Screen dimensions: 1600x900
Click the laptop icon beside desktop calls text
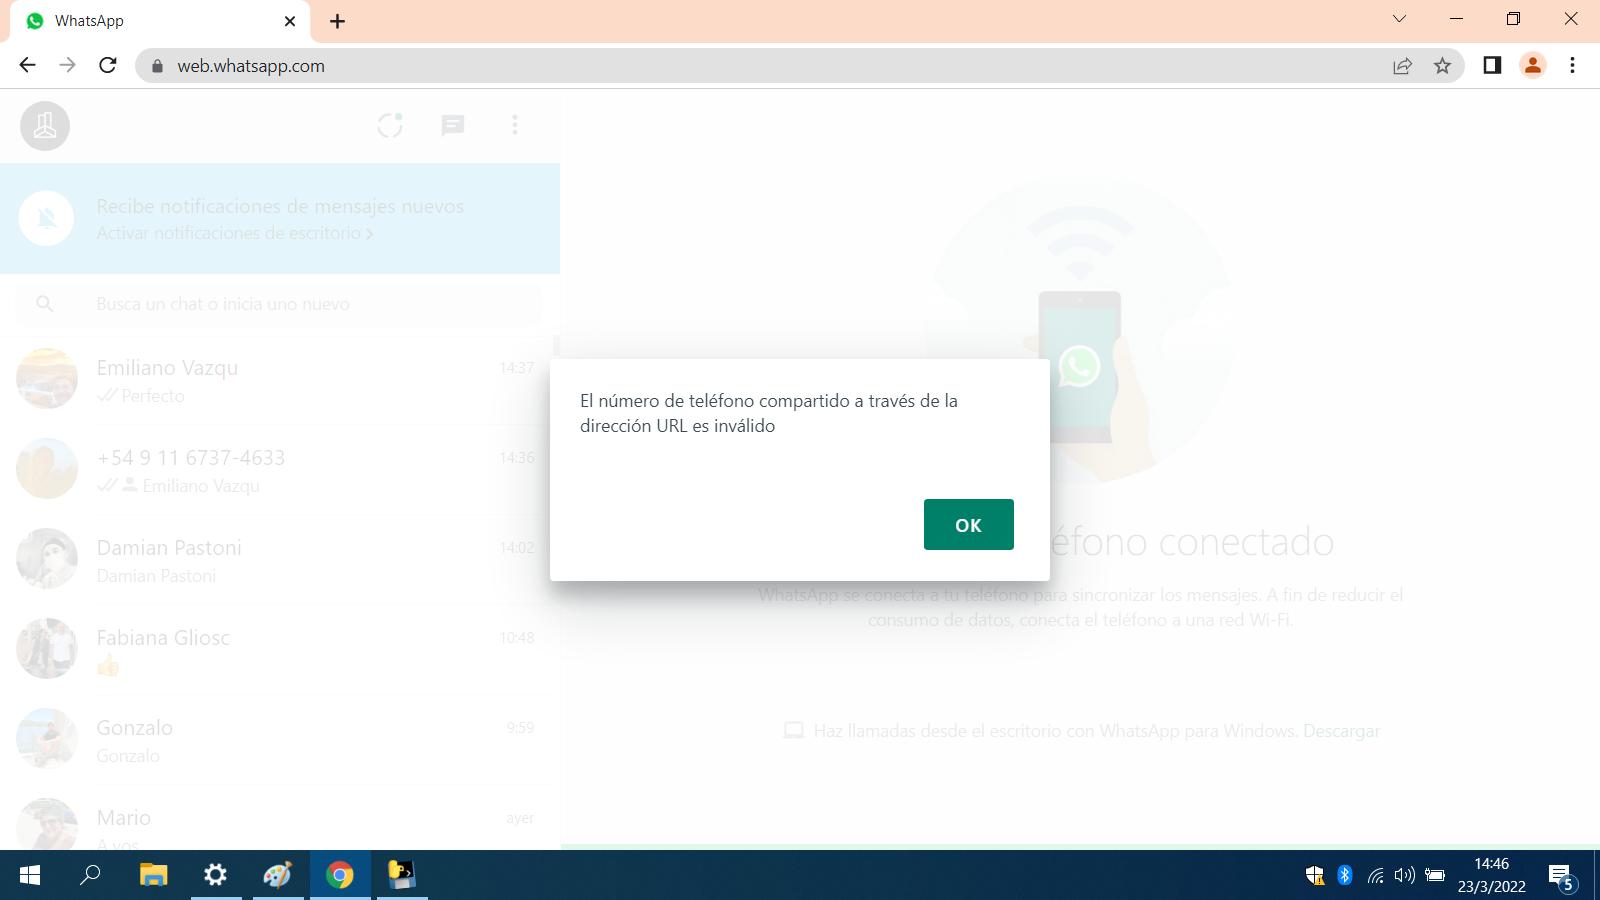click(x=793, y=731)
